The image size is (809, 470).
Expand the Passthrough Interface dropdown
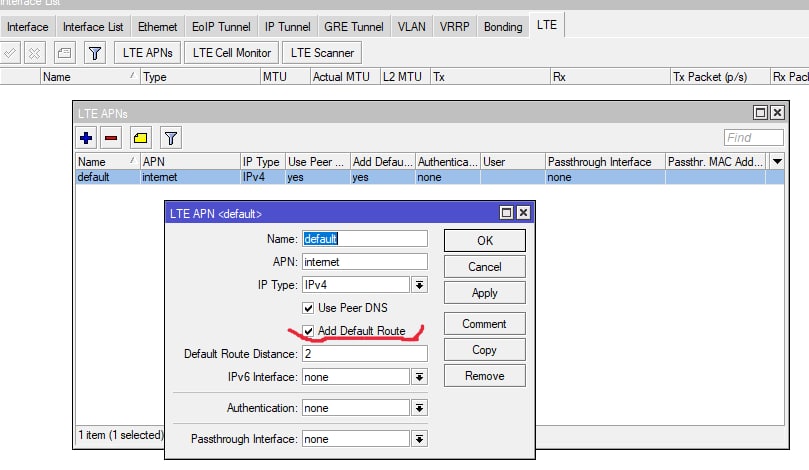click(x=419, y=439)
